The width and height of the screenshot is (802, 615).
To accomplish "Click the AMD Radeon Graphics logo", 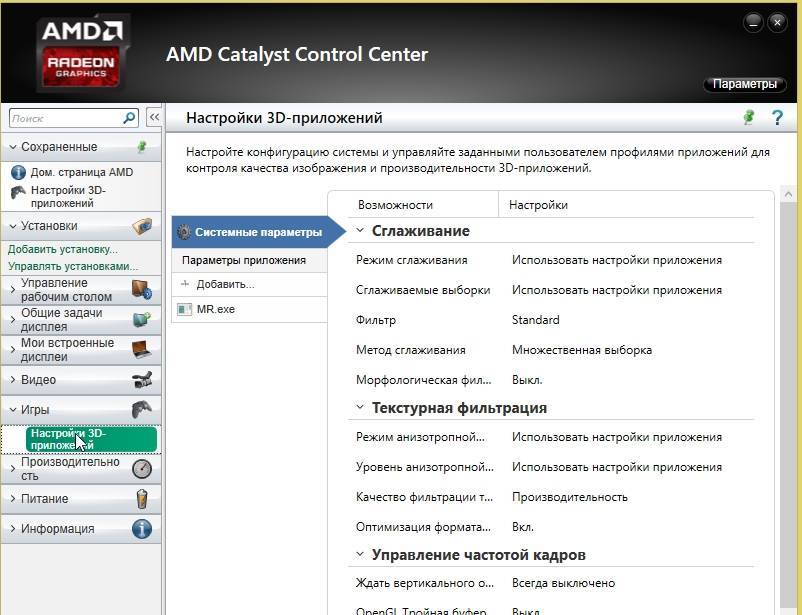I will tap(83, 53).
